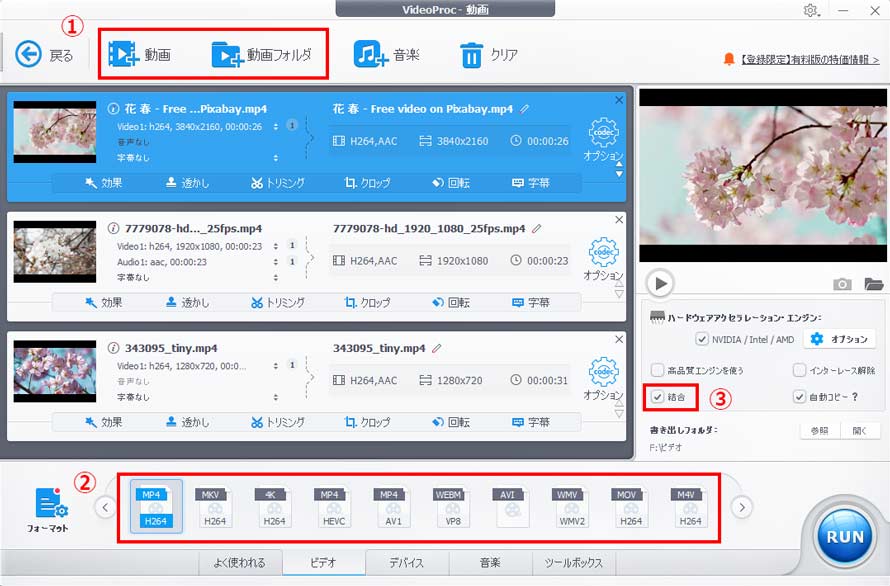Expand Video1 track selector of 7779078-hd video
The width and height of the screenshot is (890, 586).
click(x=276, y=246)
